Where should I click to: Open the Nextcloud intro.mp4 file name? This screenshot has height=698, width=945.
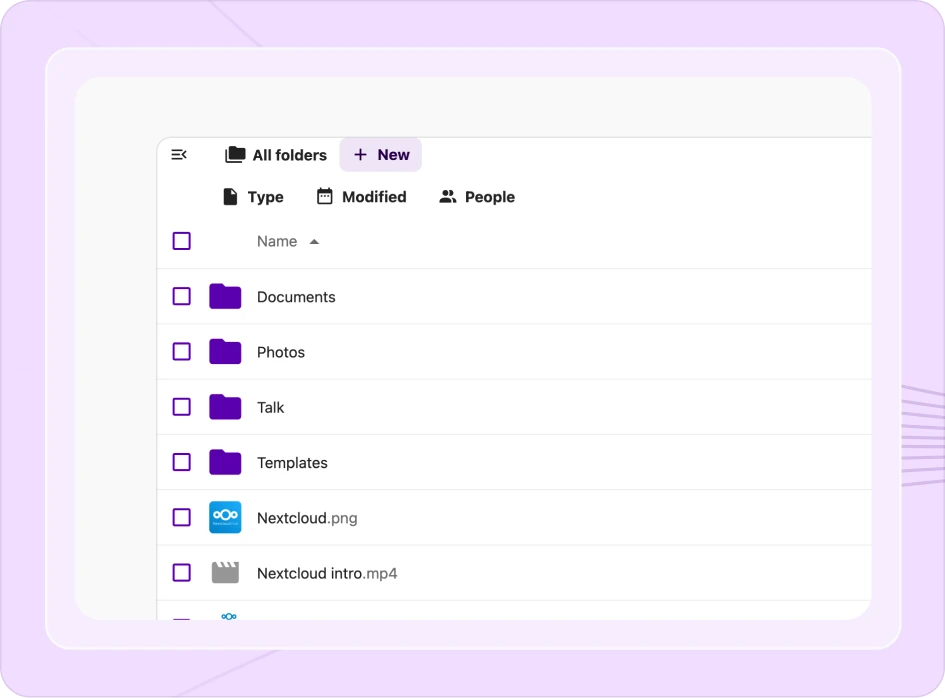coord(327,573)
